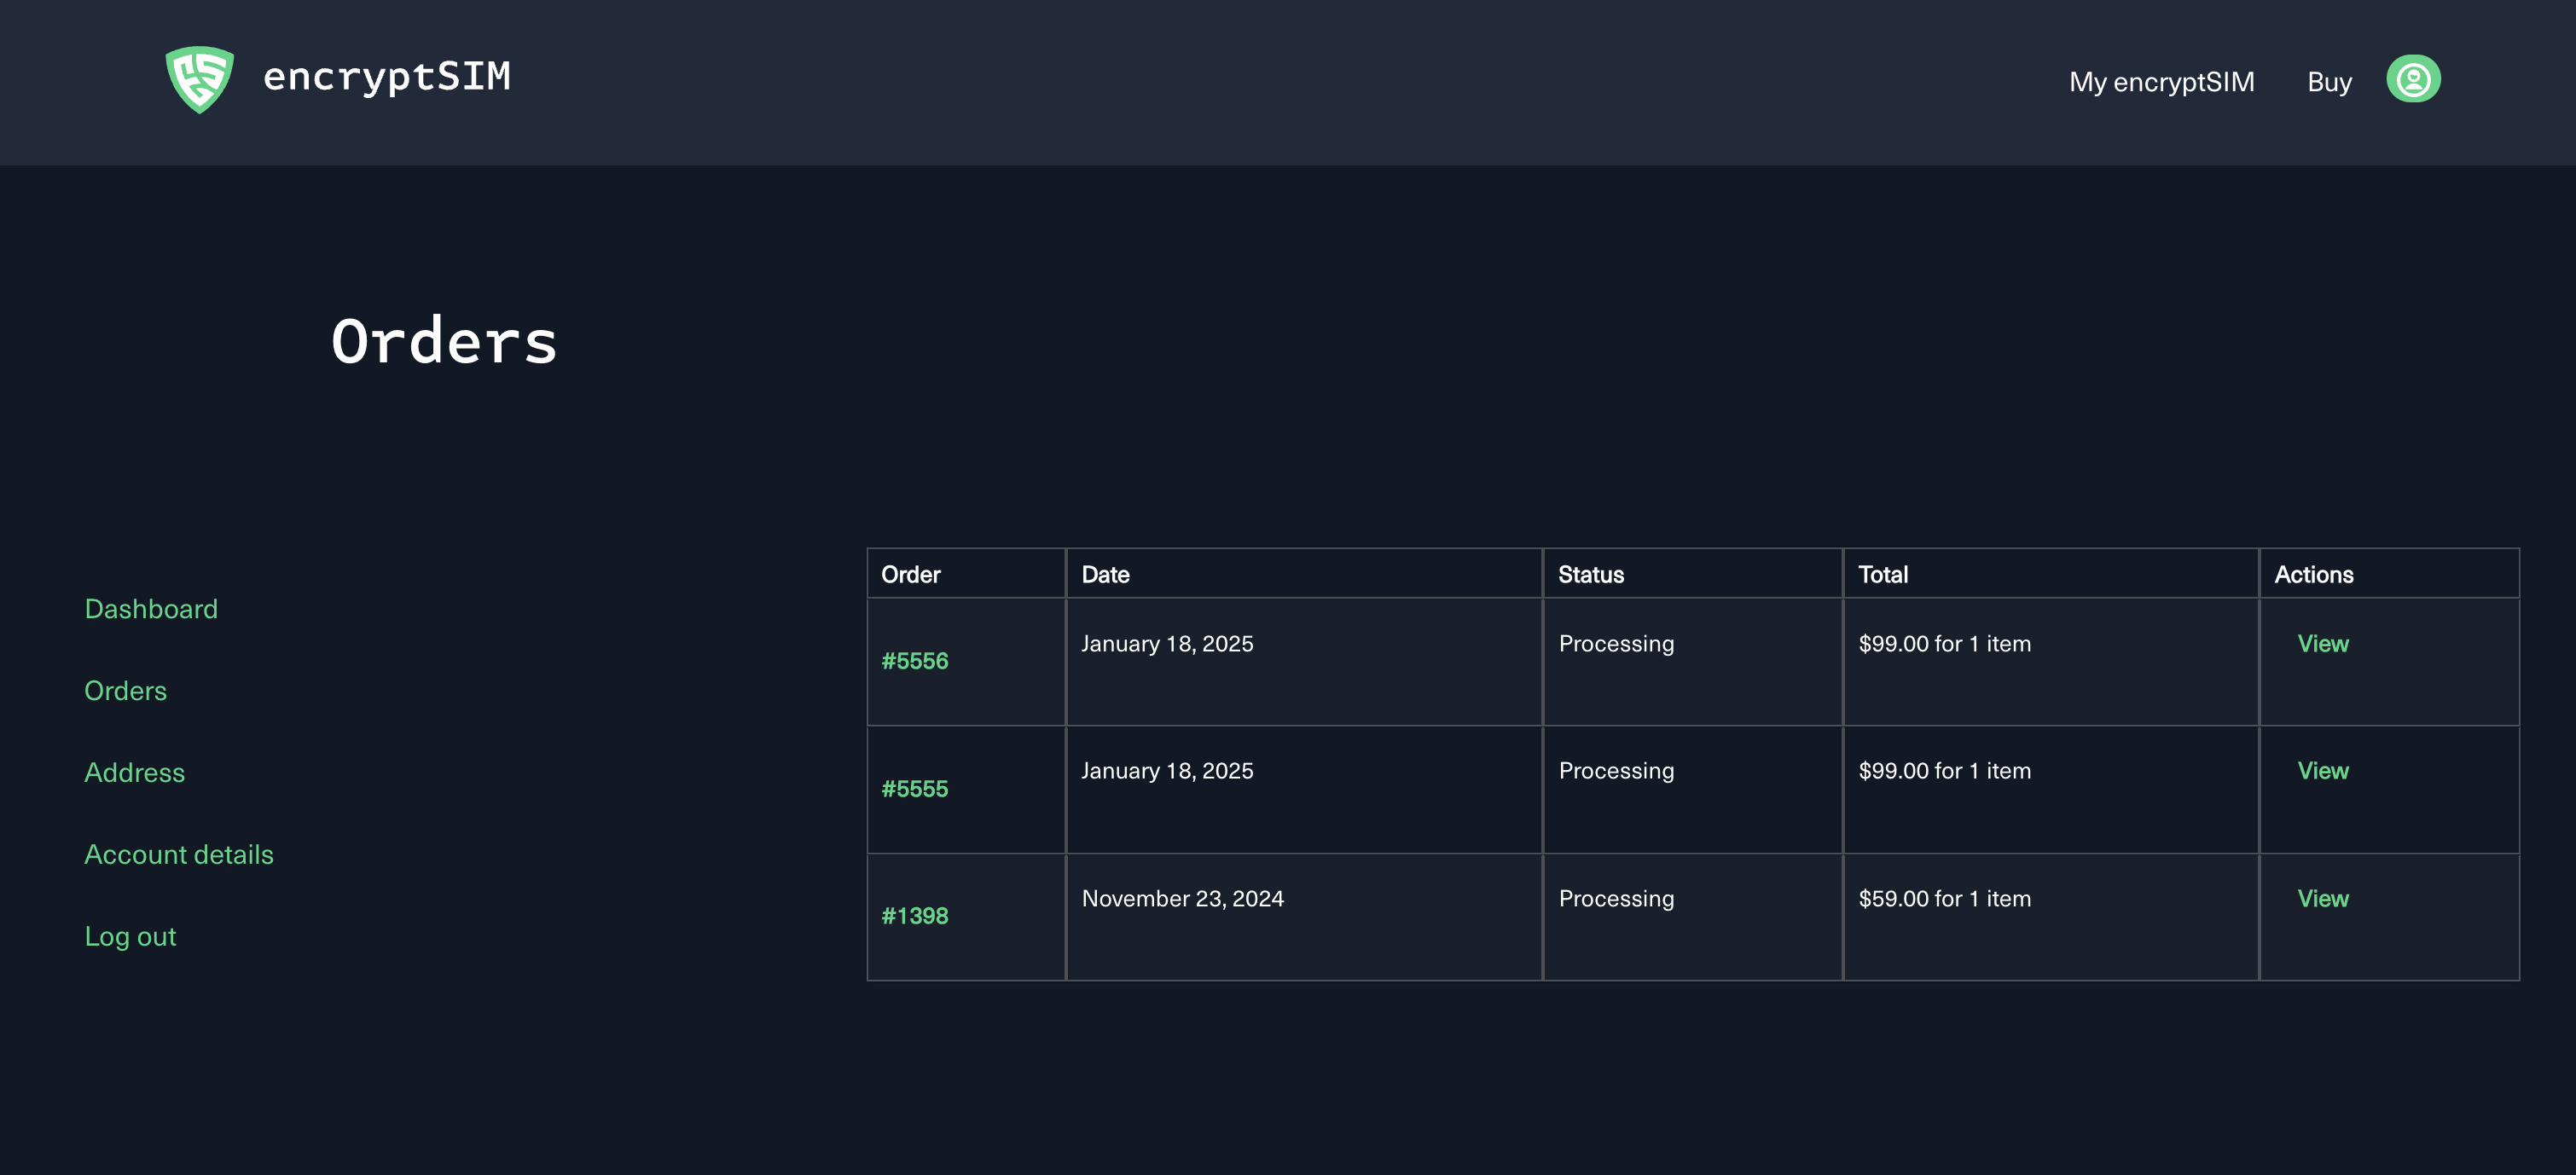View order #5556 details
The height and width of the screenshot is (1175, 2576).
2321,644
